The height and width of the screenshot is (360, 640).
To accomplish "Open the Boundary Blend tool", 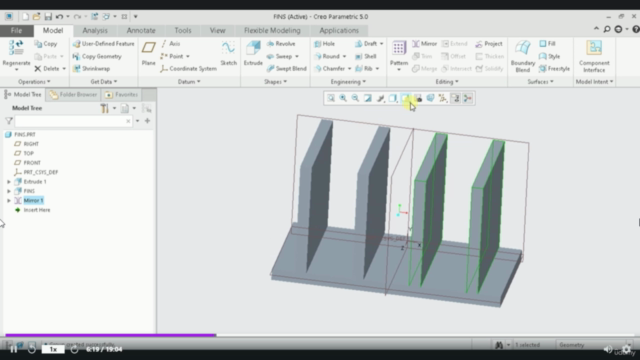I will (x=522, y=56).
